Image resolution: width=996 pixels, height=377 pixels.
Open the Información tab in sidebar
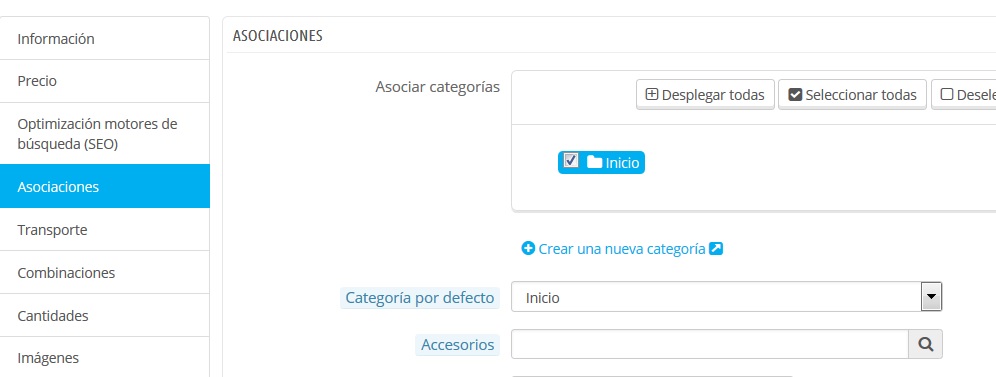pyautogui.click(x=105, y=39)
